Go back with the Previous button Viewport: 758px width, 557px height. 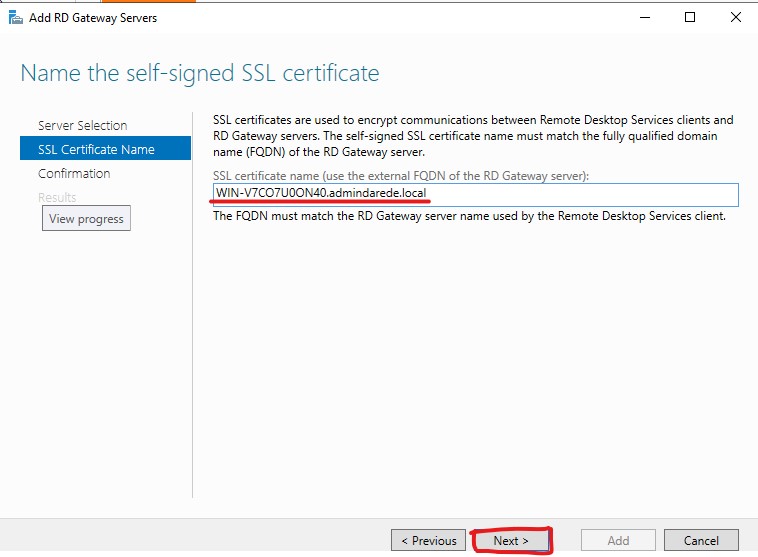[428, 540]
